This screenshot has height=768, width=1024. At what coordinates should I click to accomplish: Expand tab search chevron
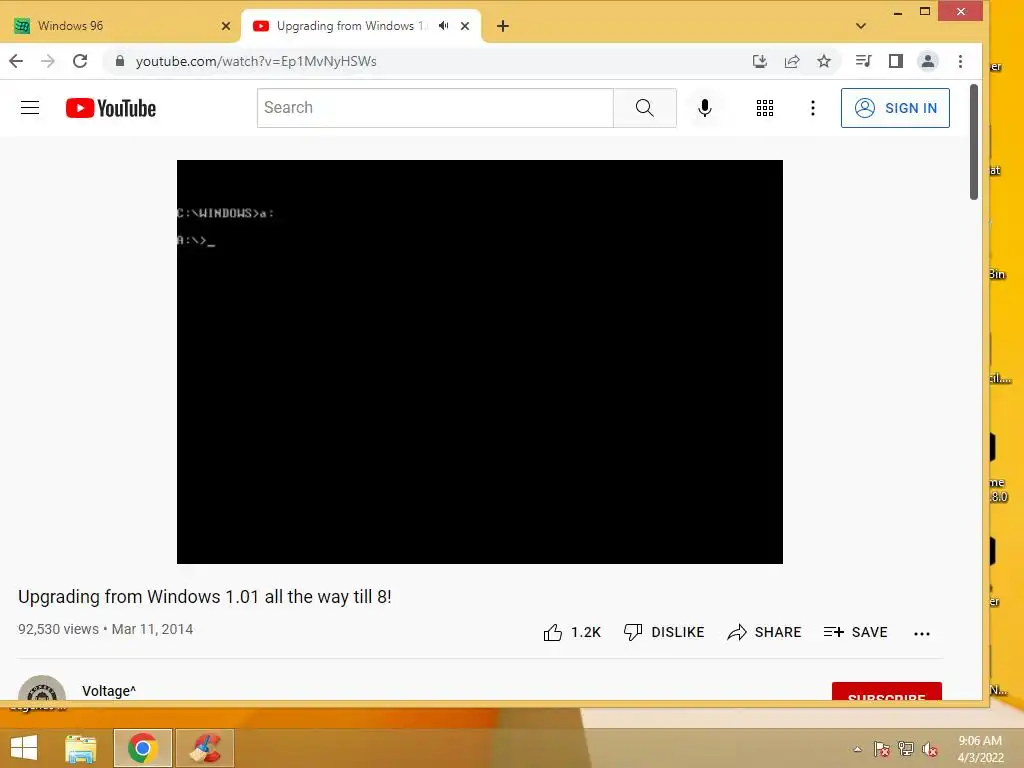click(861, 26)
